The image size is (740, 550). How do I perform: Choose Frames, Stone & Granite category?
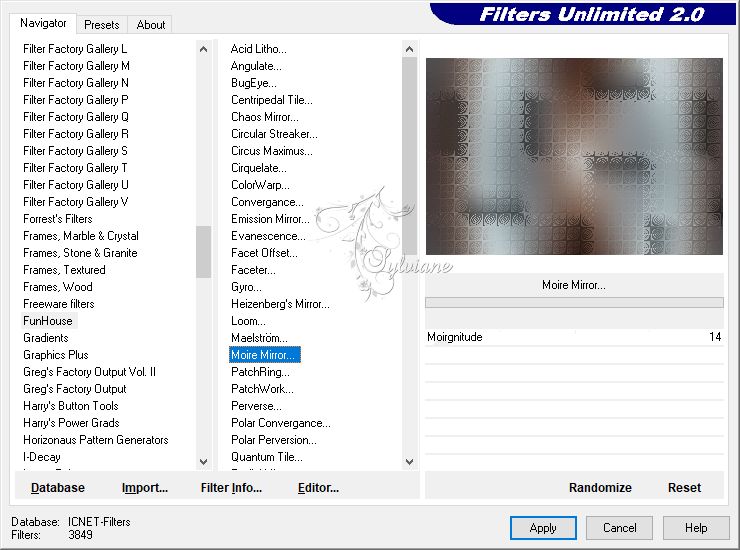click(x=80, y=253)
